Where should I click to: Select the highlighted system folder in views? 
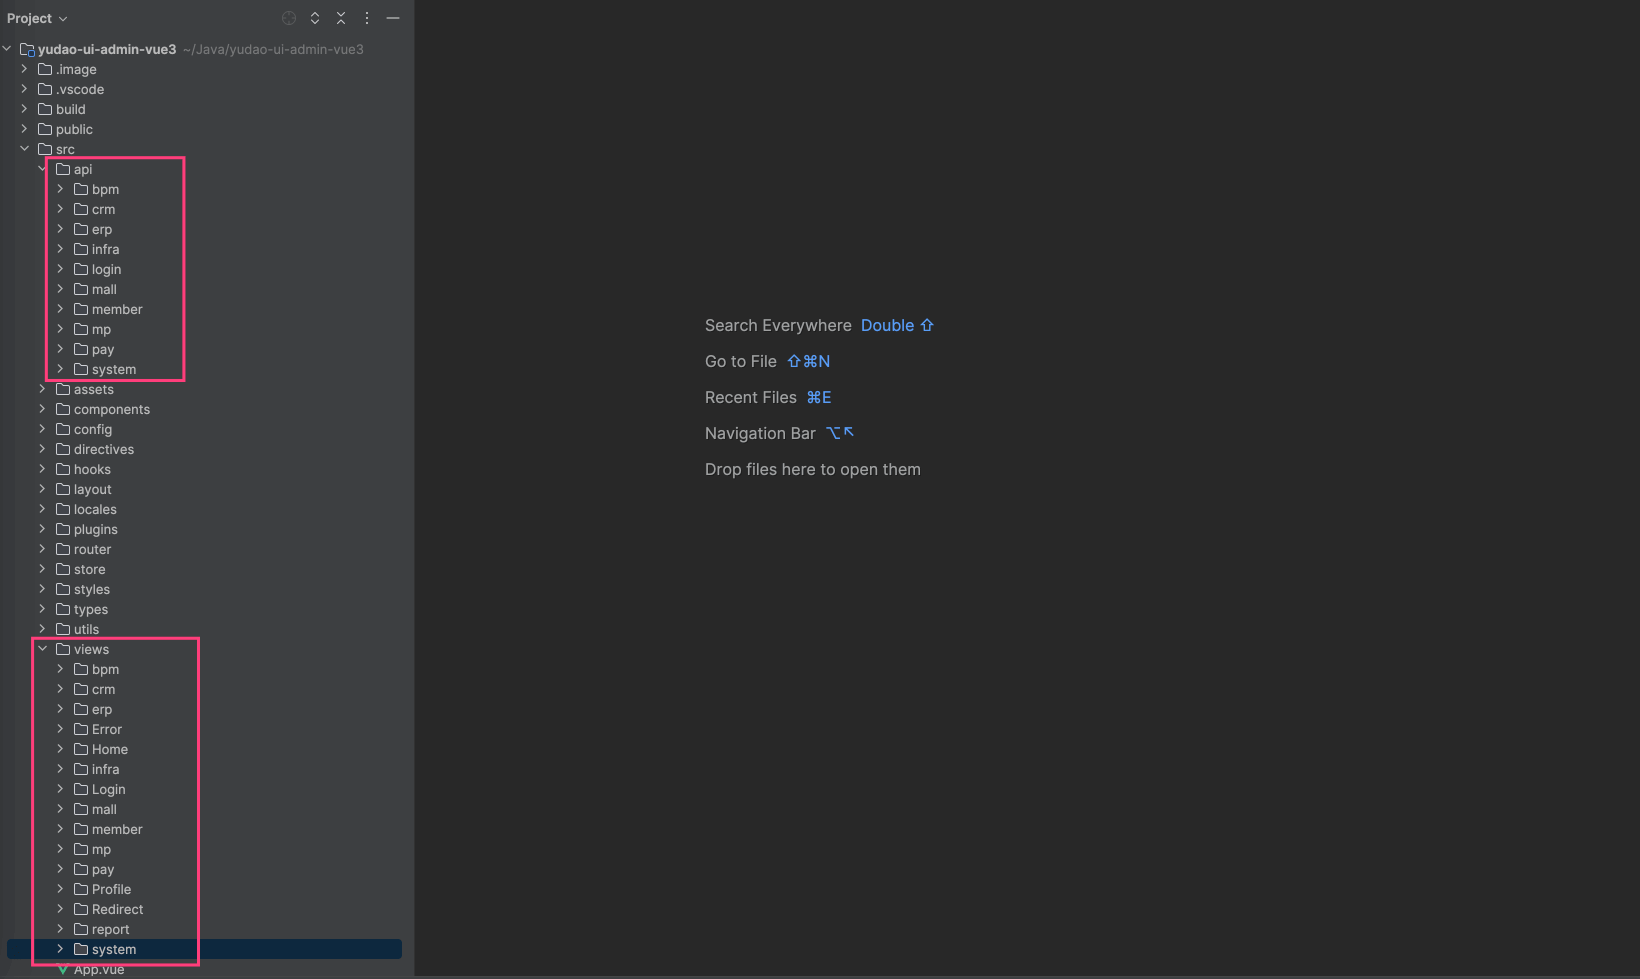point(113,949)
